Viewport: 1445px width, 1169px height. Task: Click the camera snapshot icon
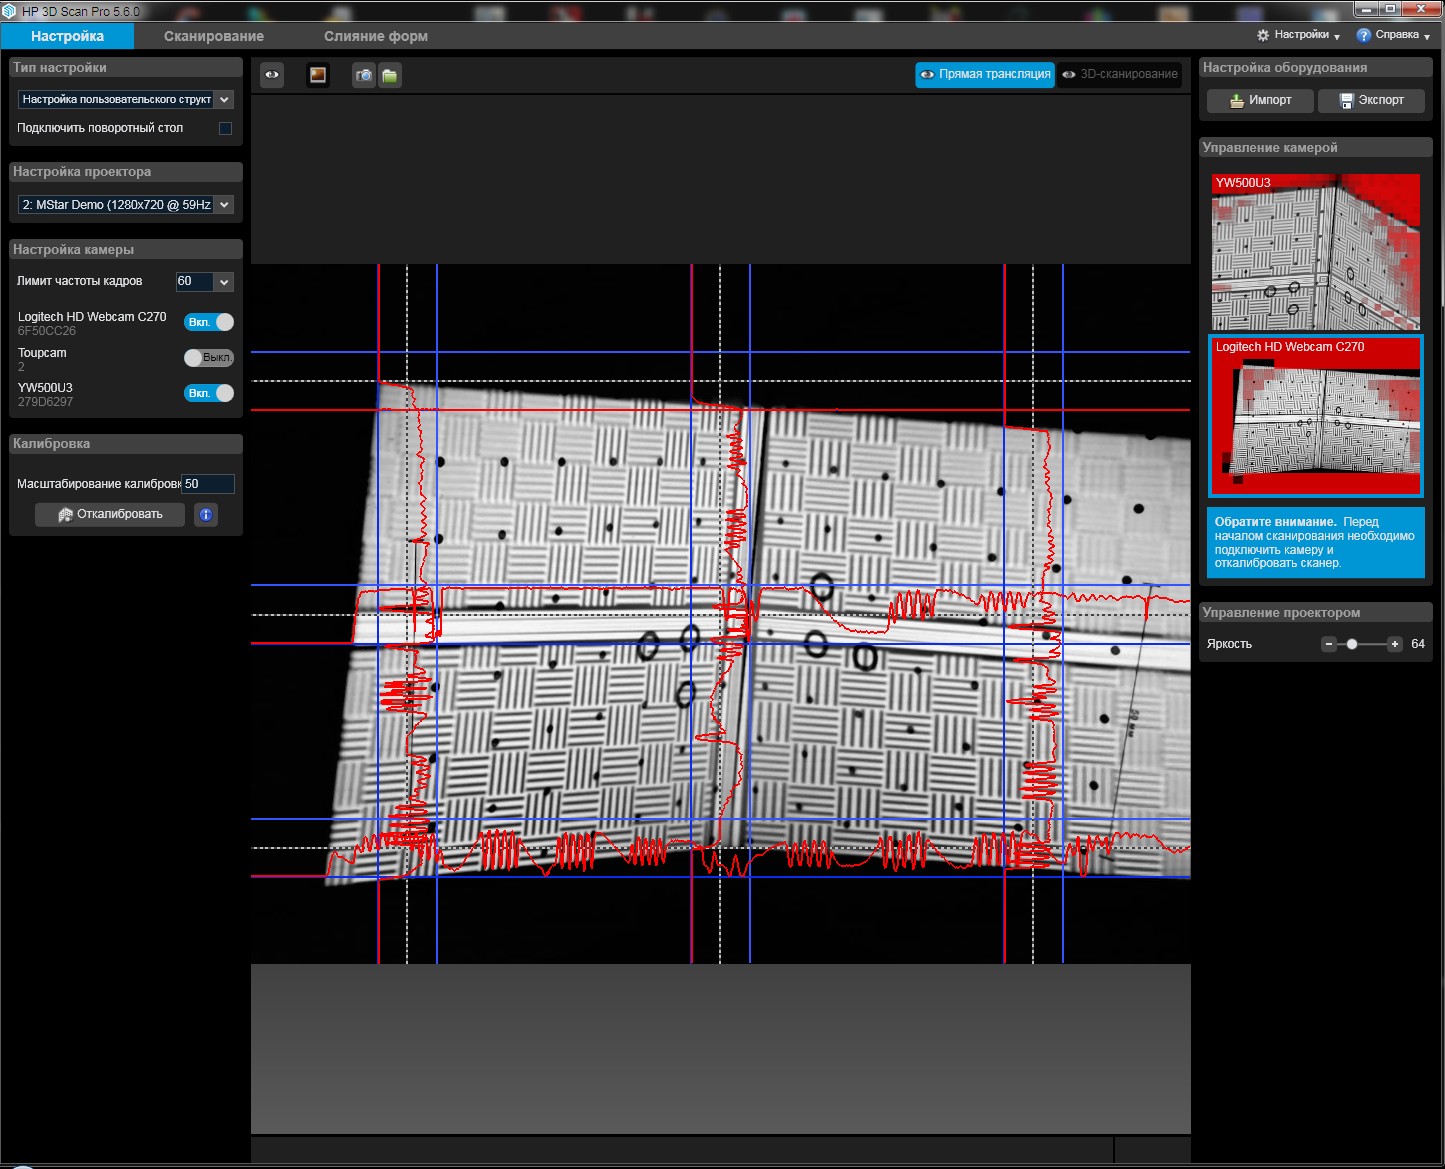tap(364, 75)
